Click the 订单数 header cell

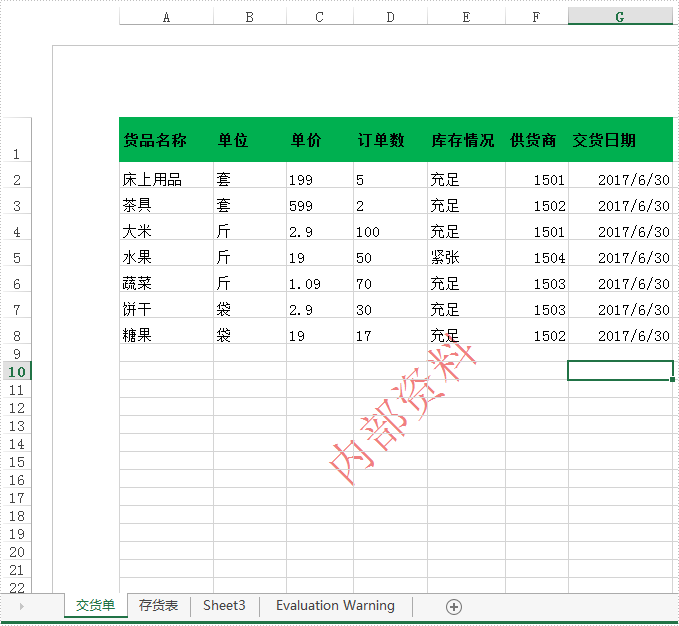[x=390, y=139]
